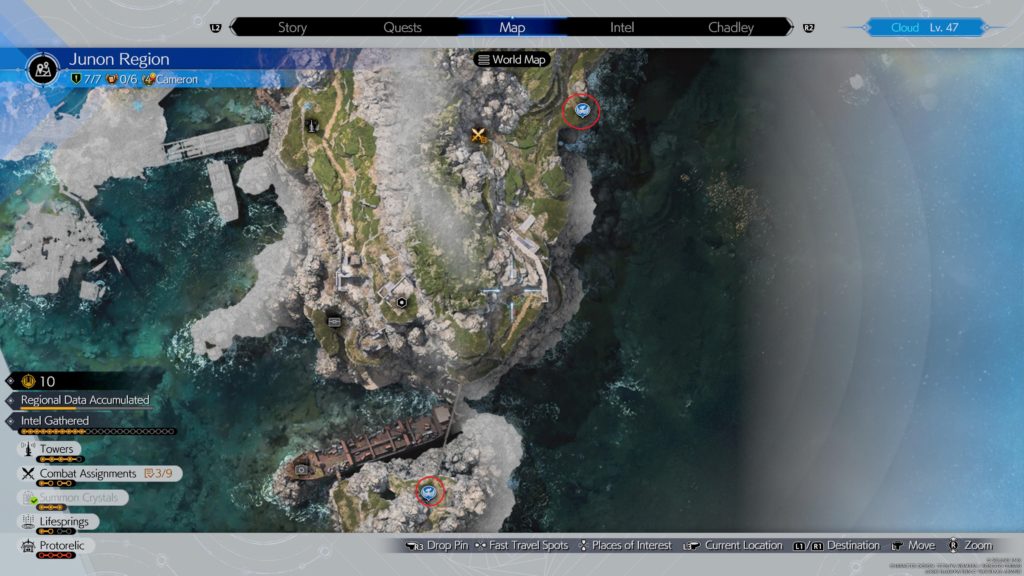Click the circled blue marker in the south
Screen dimensions: 1024x576
430,490
